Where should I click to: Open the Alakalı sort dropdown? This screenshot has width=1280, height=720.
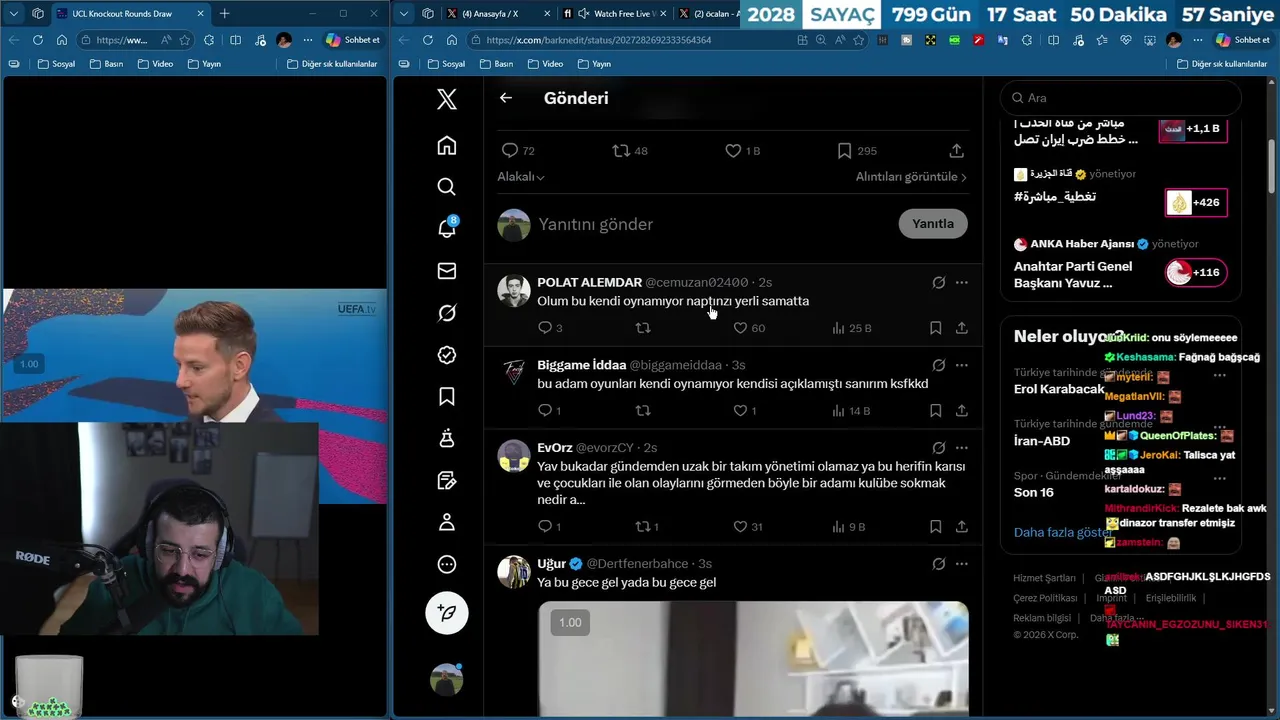click(521, 177)
